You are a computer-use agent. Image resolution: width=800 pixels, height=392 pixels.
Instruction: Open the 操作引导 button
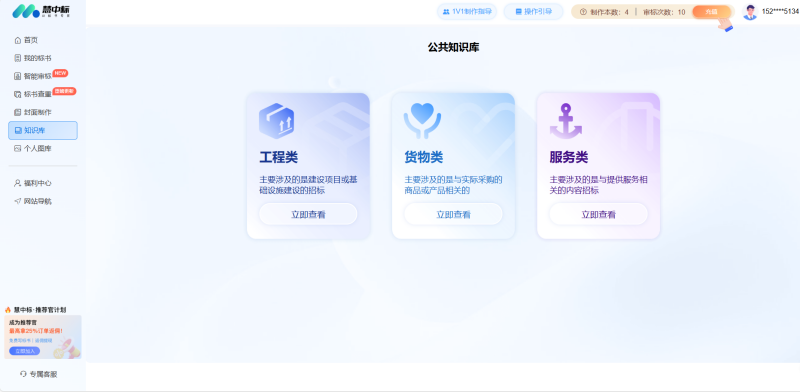pyautogui.click(x=534, y=12)
